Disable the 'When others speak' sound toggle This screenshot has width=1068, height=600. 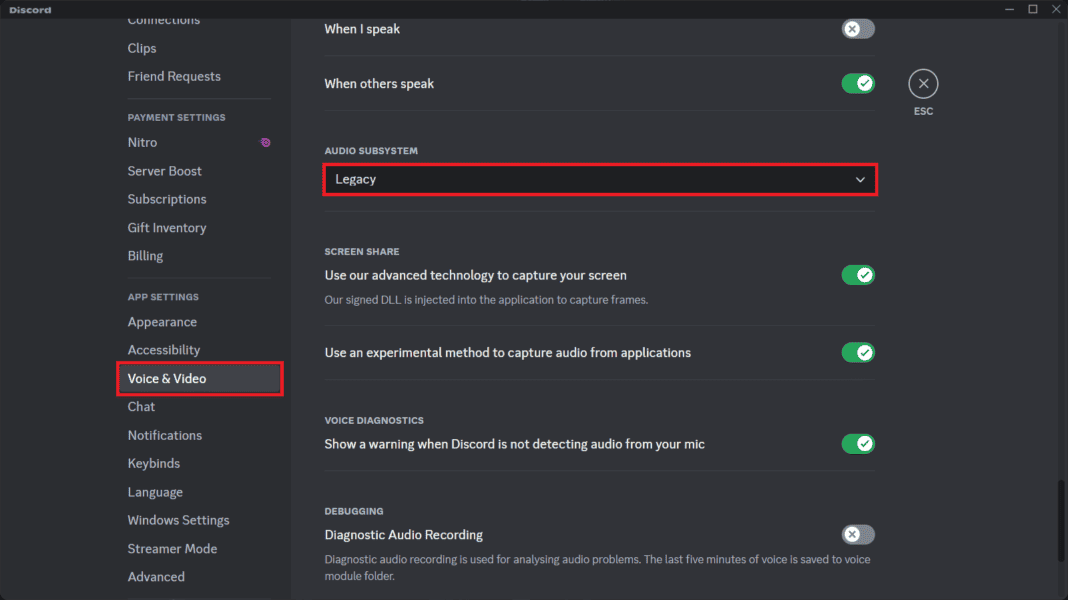(857, 83)
